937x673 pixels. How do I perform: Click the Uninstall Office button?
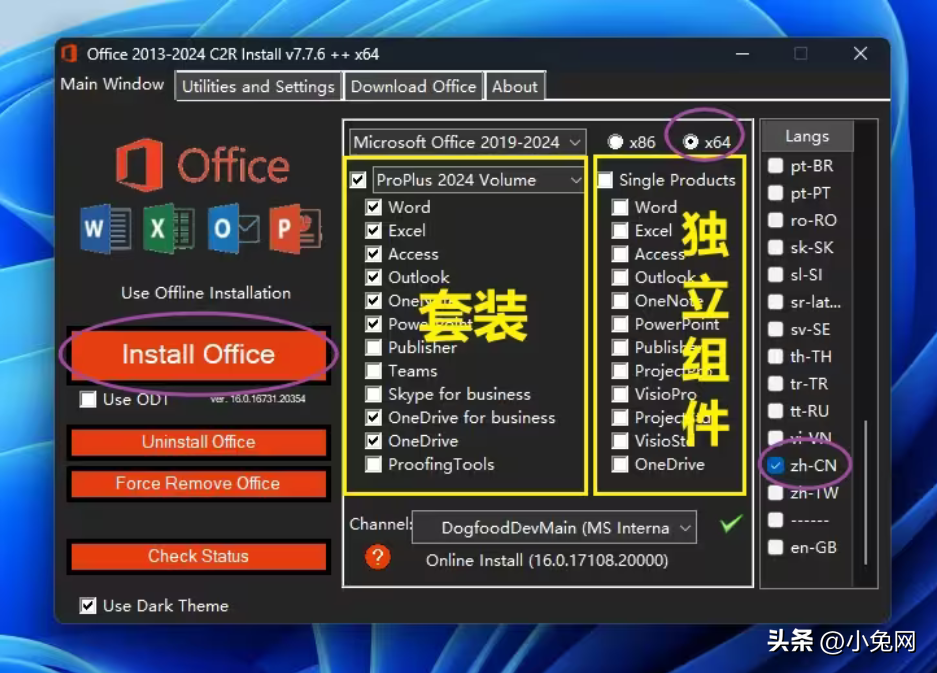198,442
